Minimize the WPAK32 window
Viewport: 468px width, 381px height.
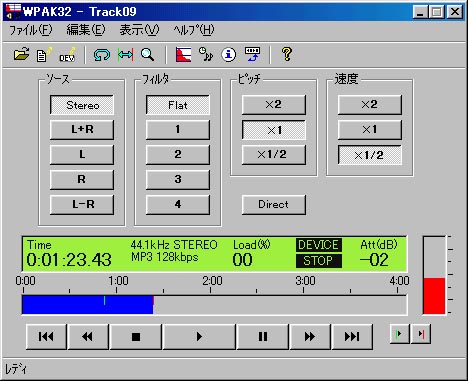click(420, 12)
